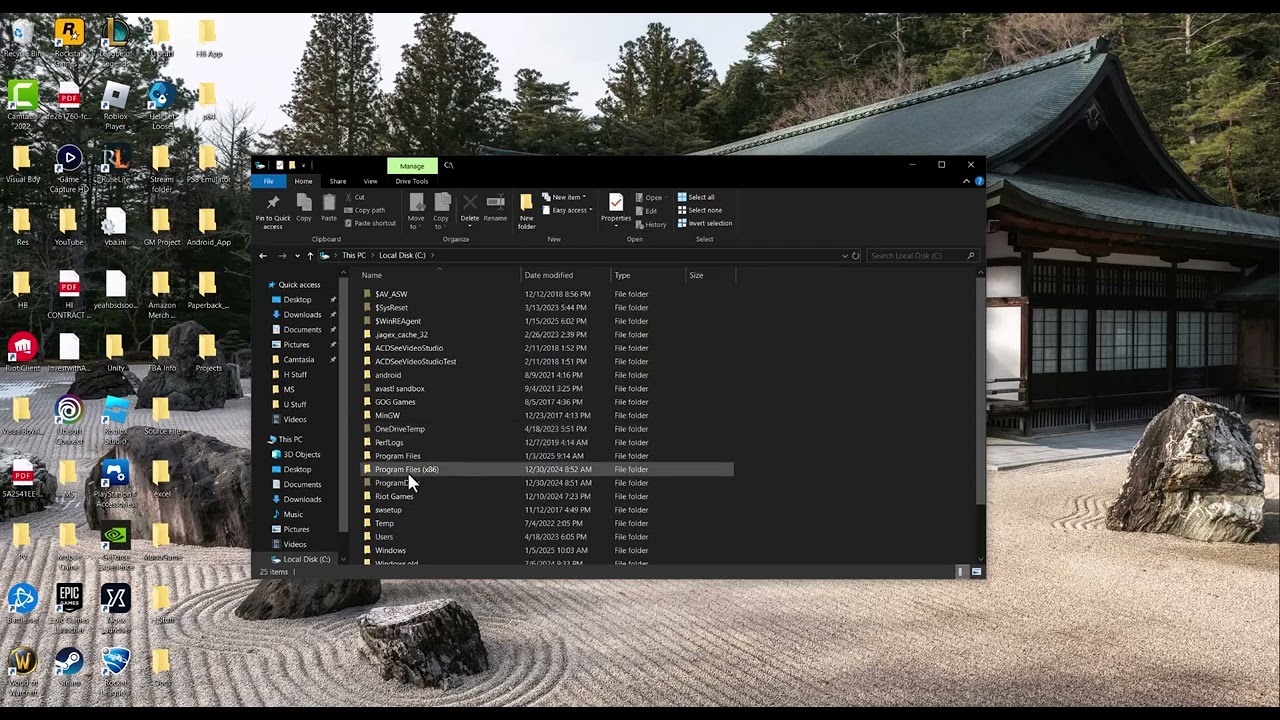Switch to large thumbnails view in status bar
The width and height of the screenshot is (1280, 720).
(x=976, y=572)
